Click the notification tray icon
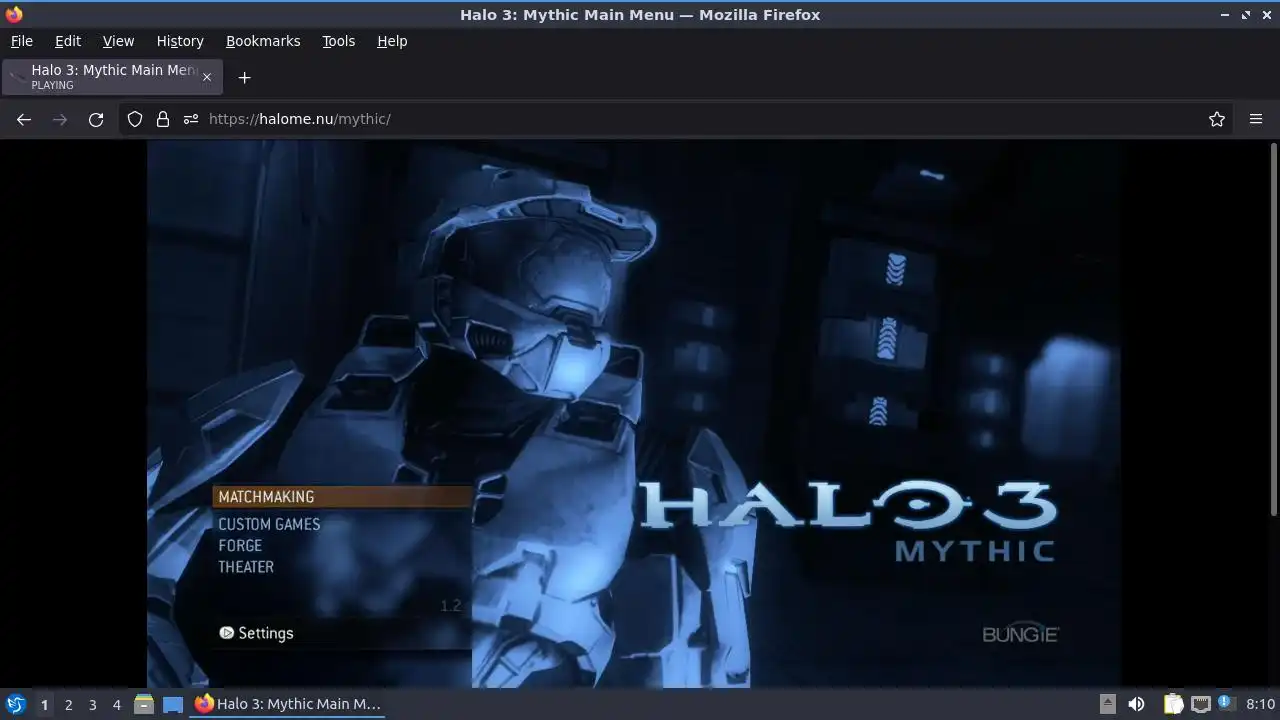 coord(1227,703)
